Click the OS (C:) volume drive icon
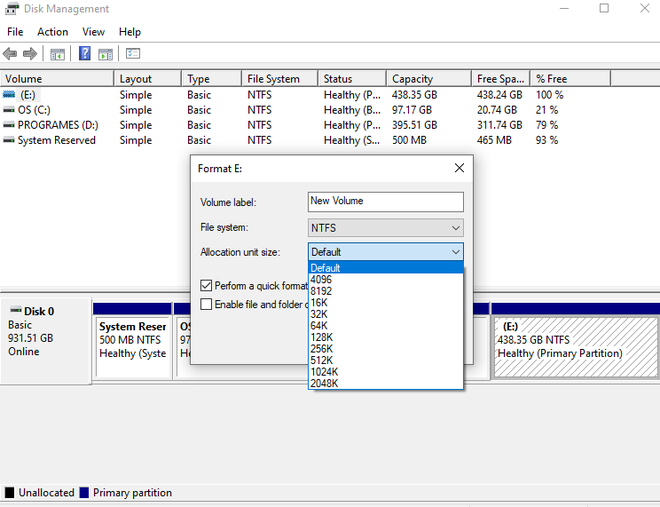Image resolution: width=660 pixels, height=507 pixels. 9,110
